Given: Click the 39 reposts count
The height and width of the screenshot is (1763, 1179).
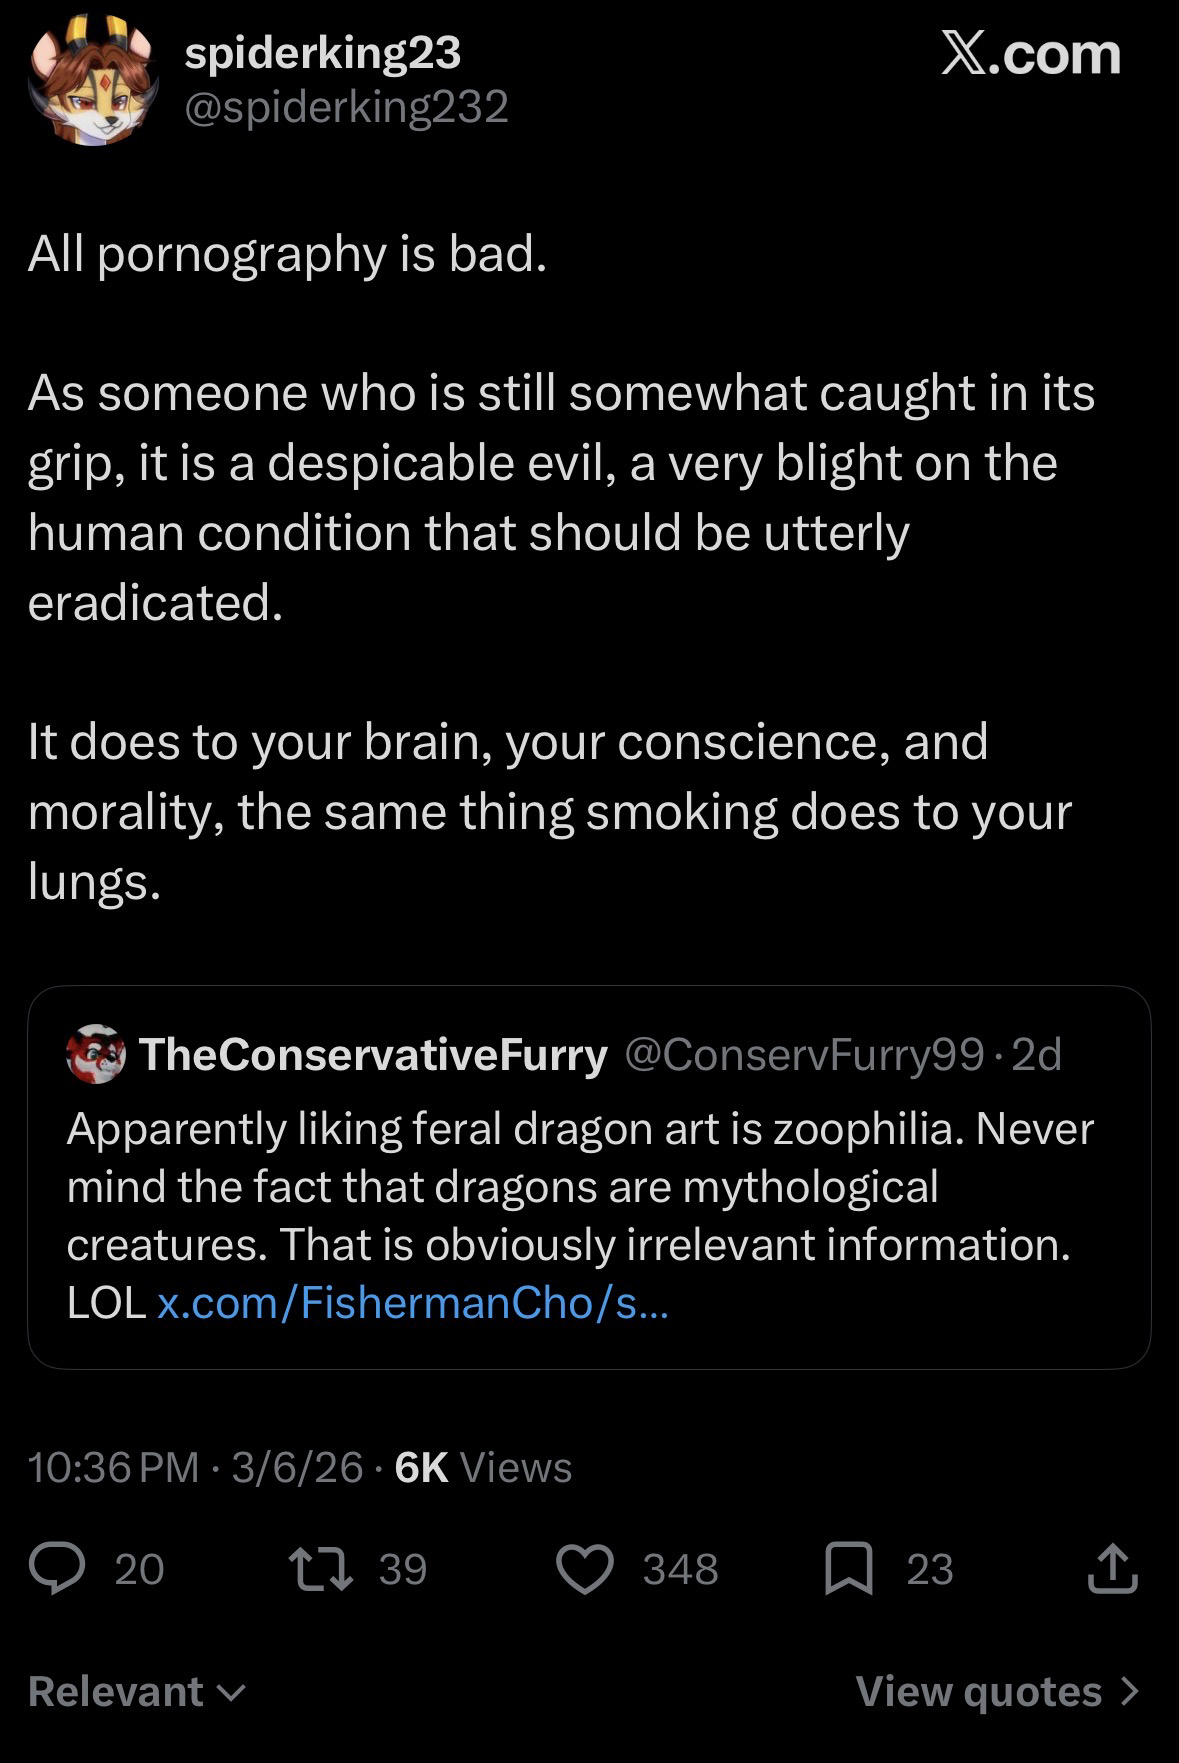Looking at the screenshot, I should point(403,1569).
